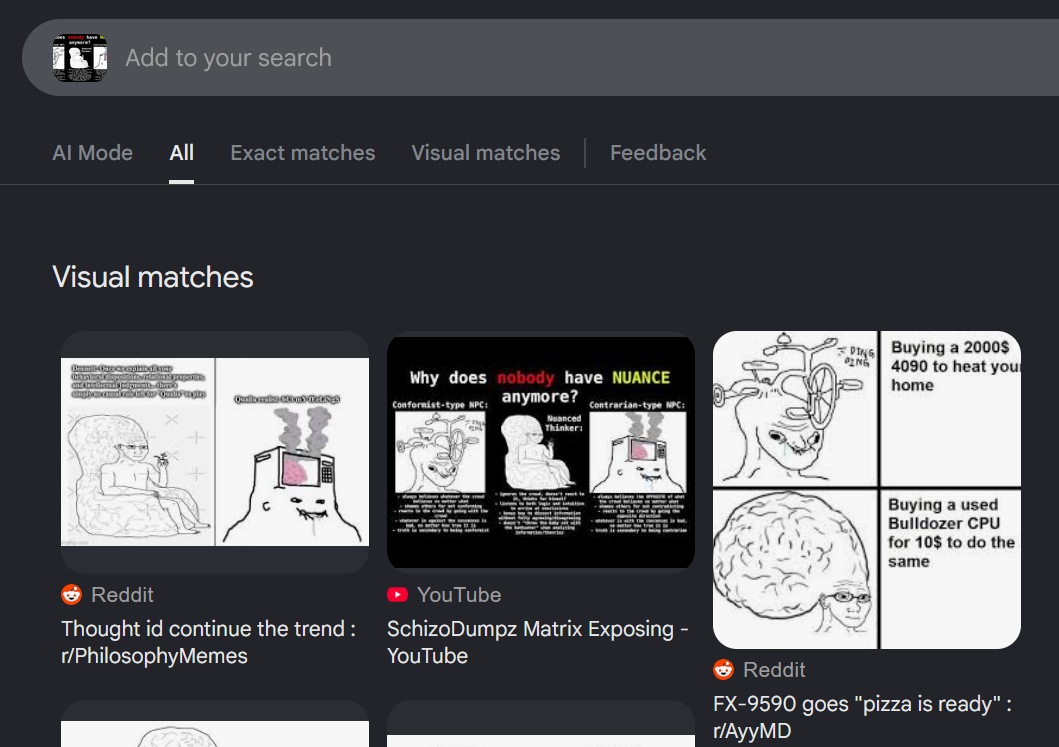Click the Reddit icon above AyyMD result
Screen dimensions: 1059x747
[723, 669]
